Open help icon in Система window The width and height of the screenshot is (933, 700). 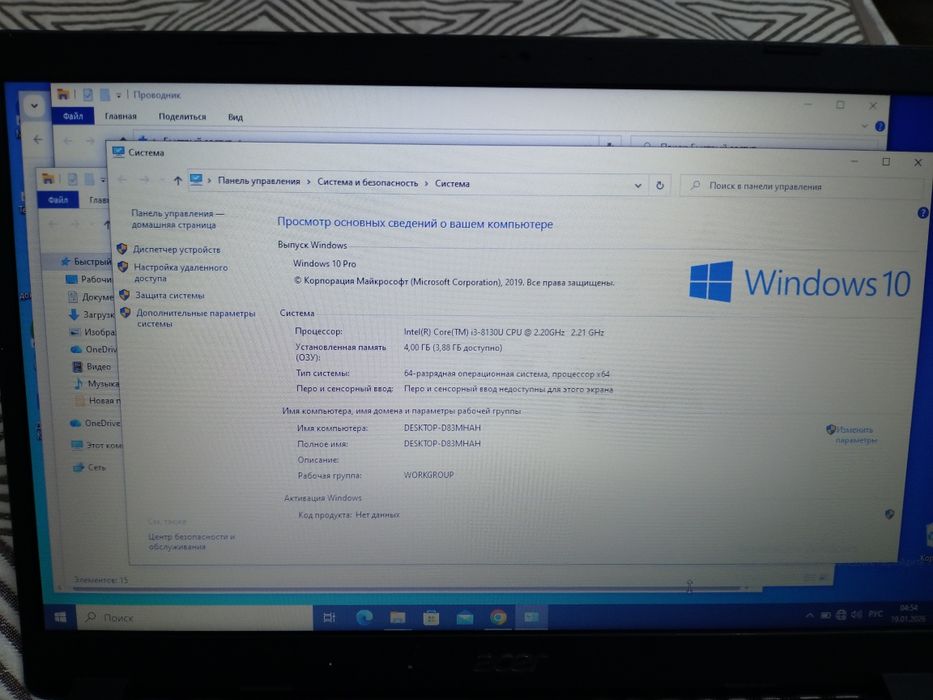[x=923, y=212]
